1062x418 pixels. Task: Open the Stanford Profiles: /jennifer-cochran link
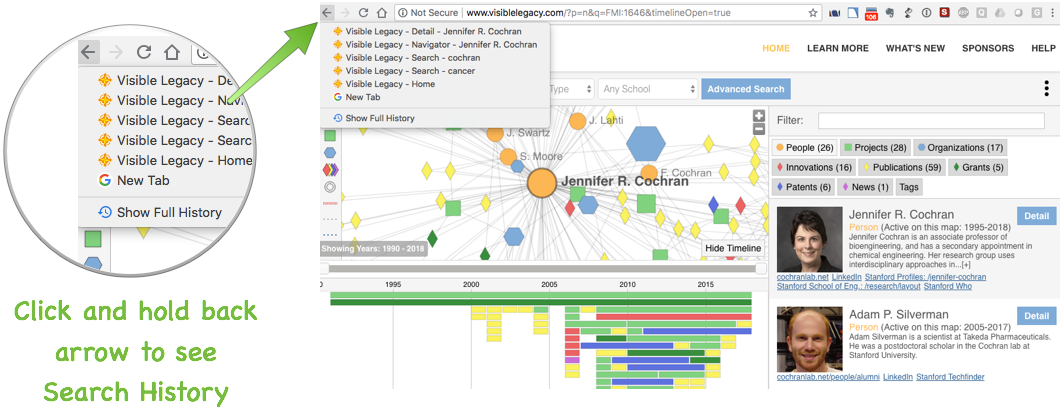pyautogui.click(x=927, y=277)
